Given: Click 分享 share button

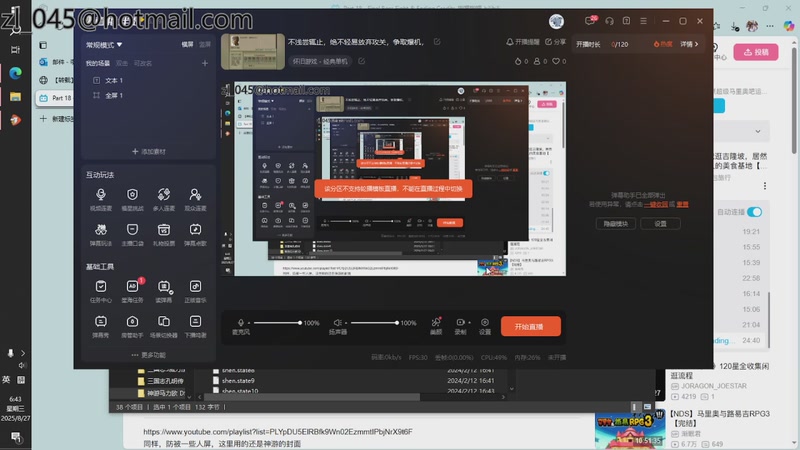Looking at the screenshot, I should click(x=555, y=42).
